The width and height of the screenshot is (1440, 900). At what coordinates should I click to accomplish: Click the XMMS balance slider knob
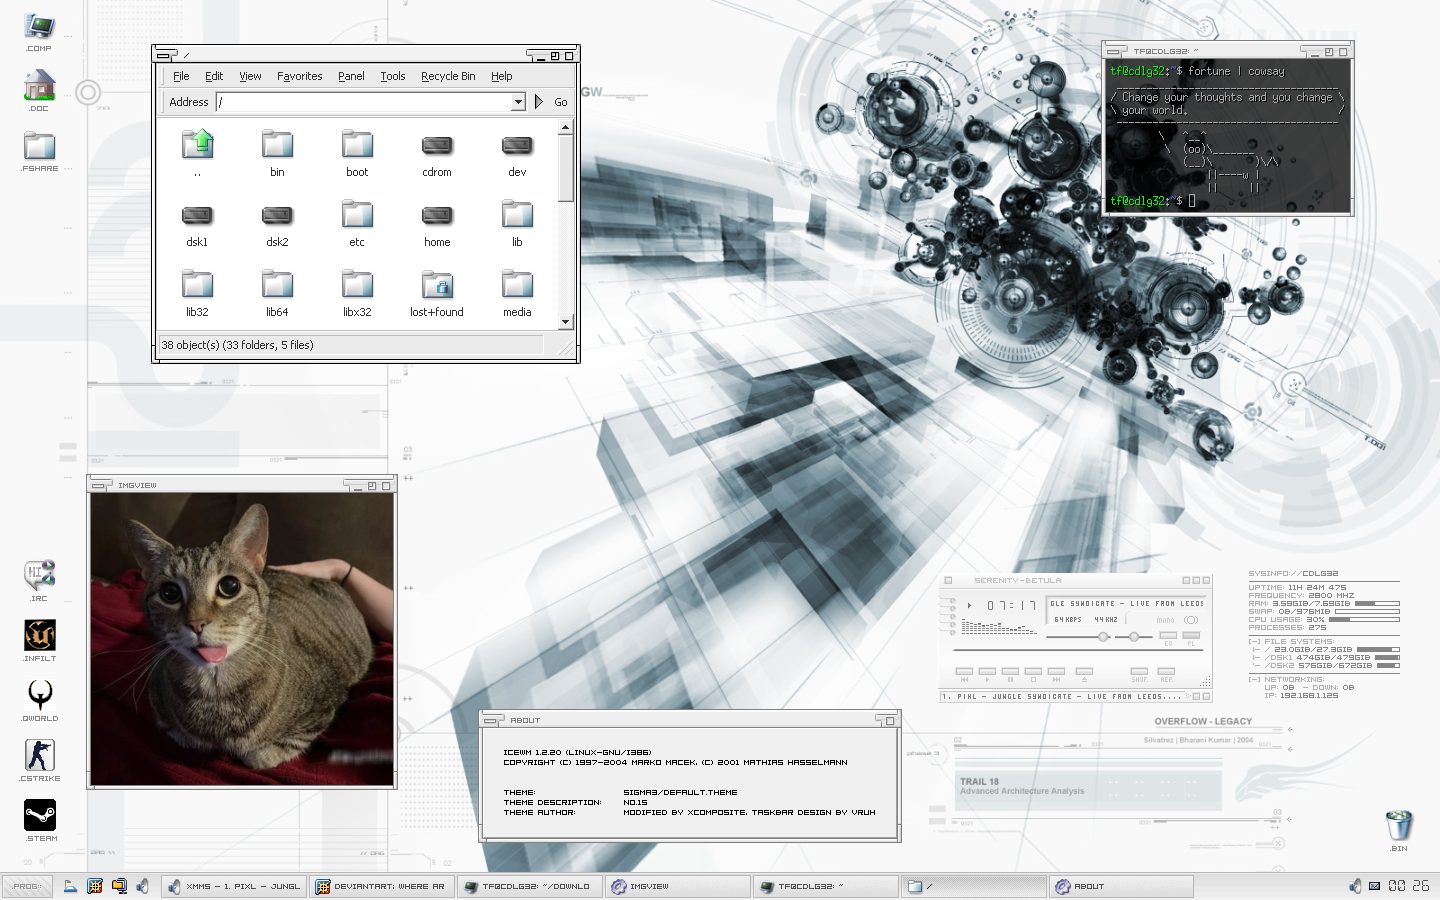tap(1133, 637)
